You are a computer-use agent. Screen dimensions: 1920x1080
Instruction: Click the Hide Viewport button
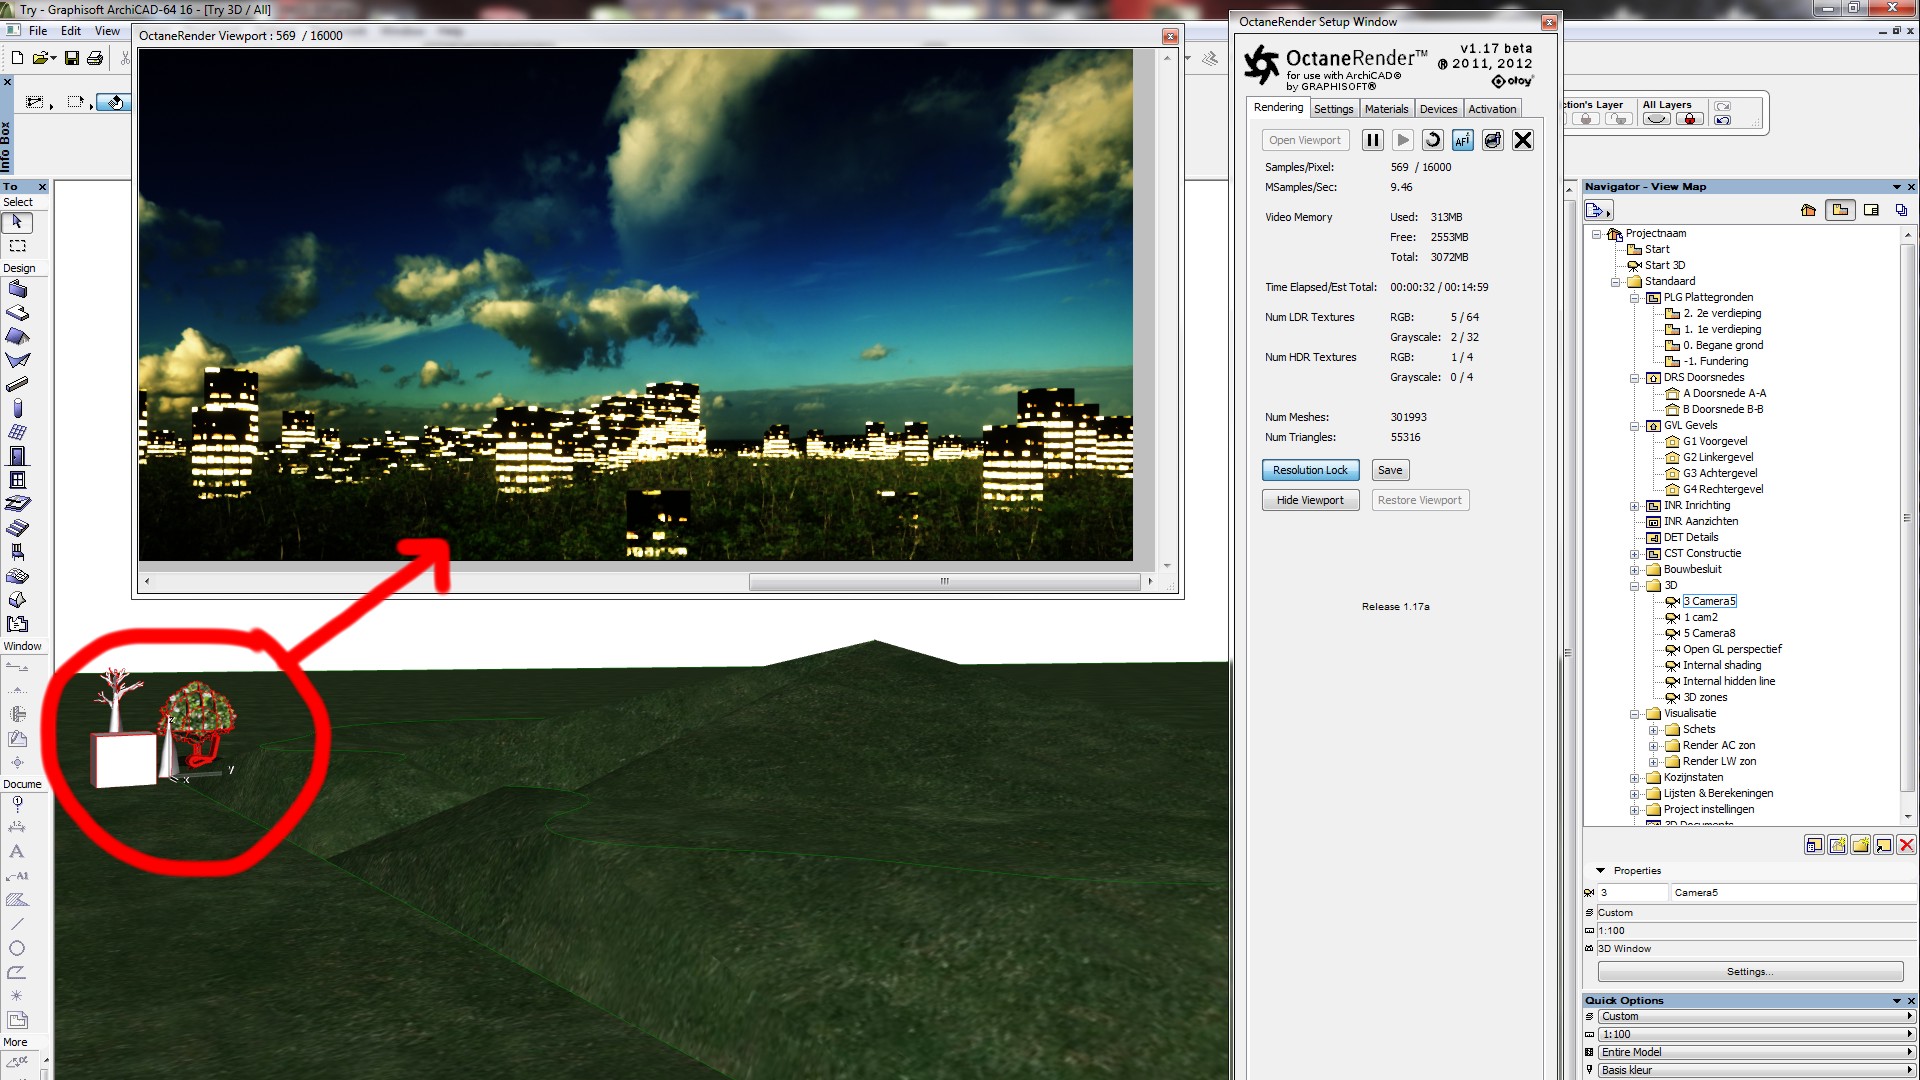click(1310, 500)
